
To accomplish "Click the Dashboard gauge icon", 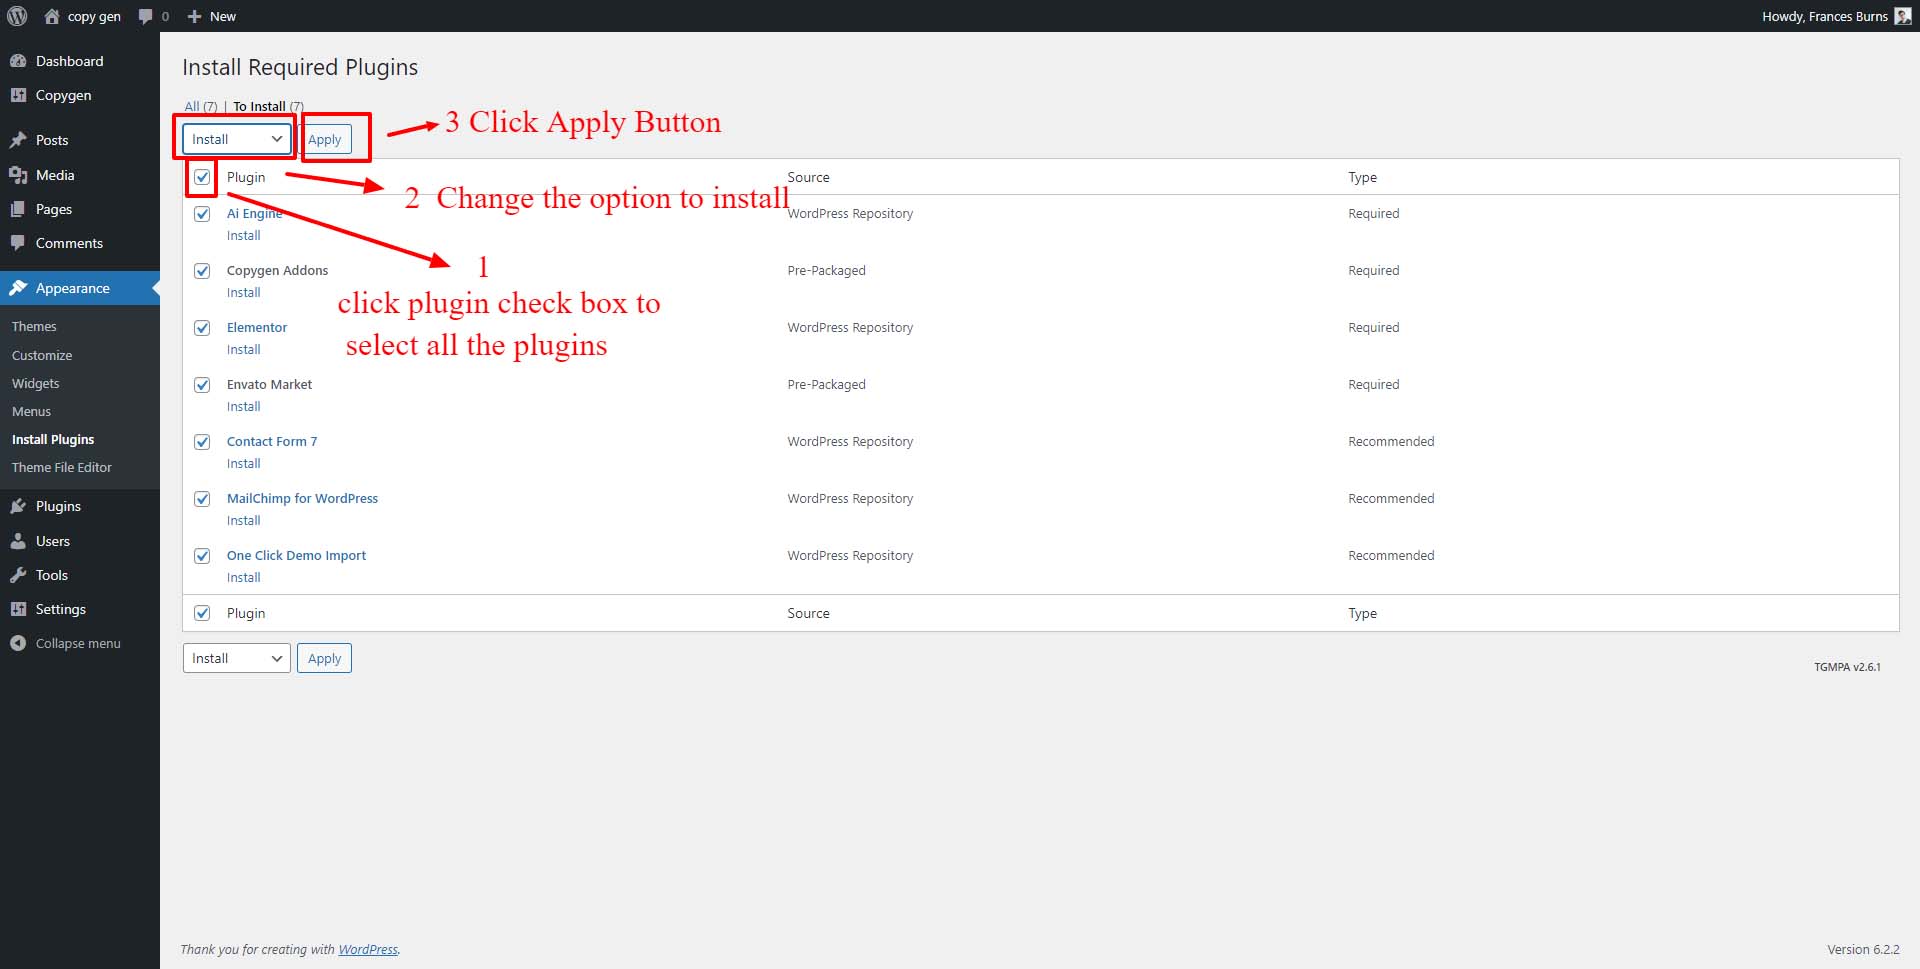I will coord(18,61).
